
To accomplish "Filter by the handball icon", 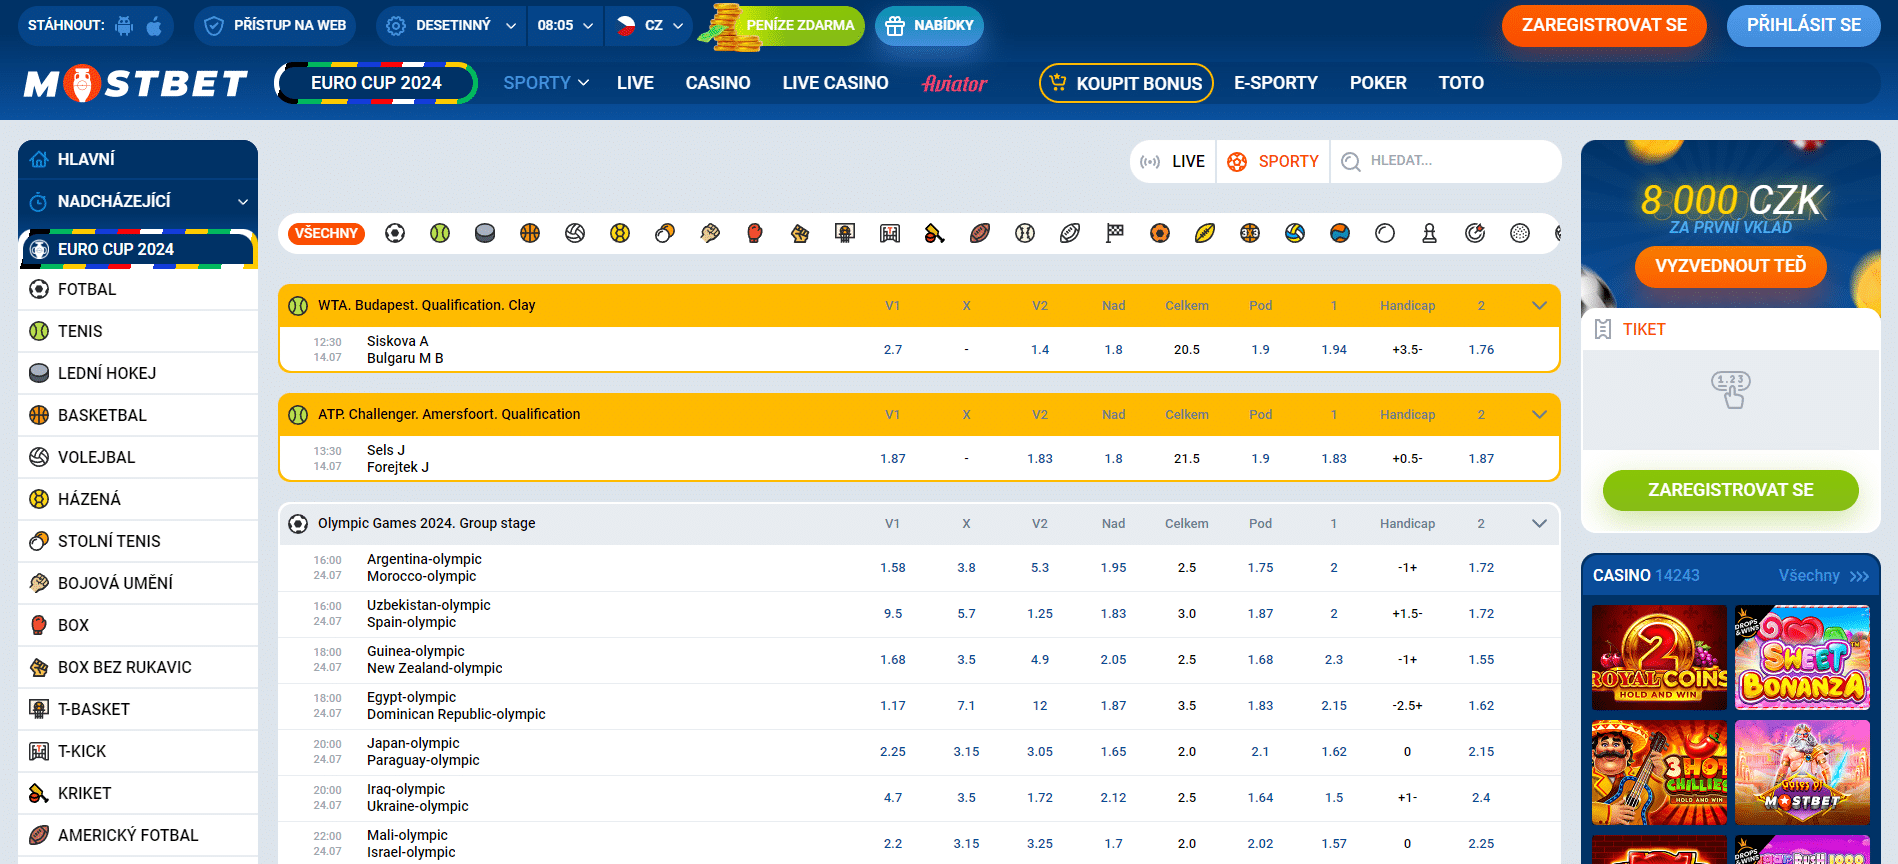I will coord(620,233).
